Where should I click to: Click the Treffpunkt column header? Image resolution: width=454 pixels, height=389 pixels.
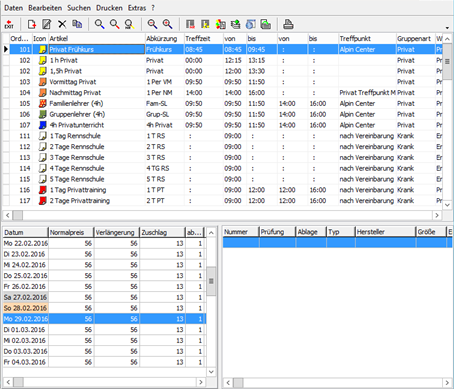(367, 39)
